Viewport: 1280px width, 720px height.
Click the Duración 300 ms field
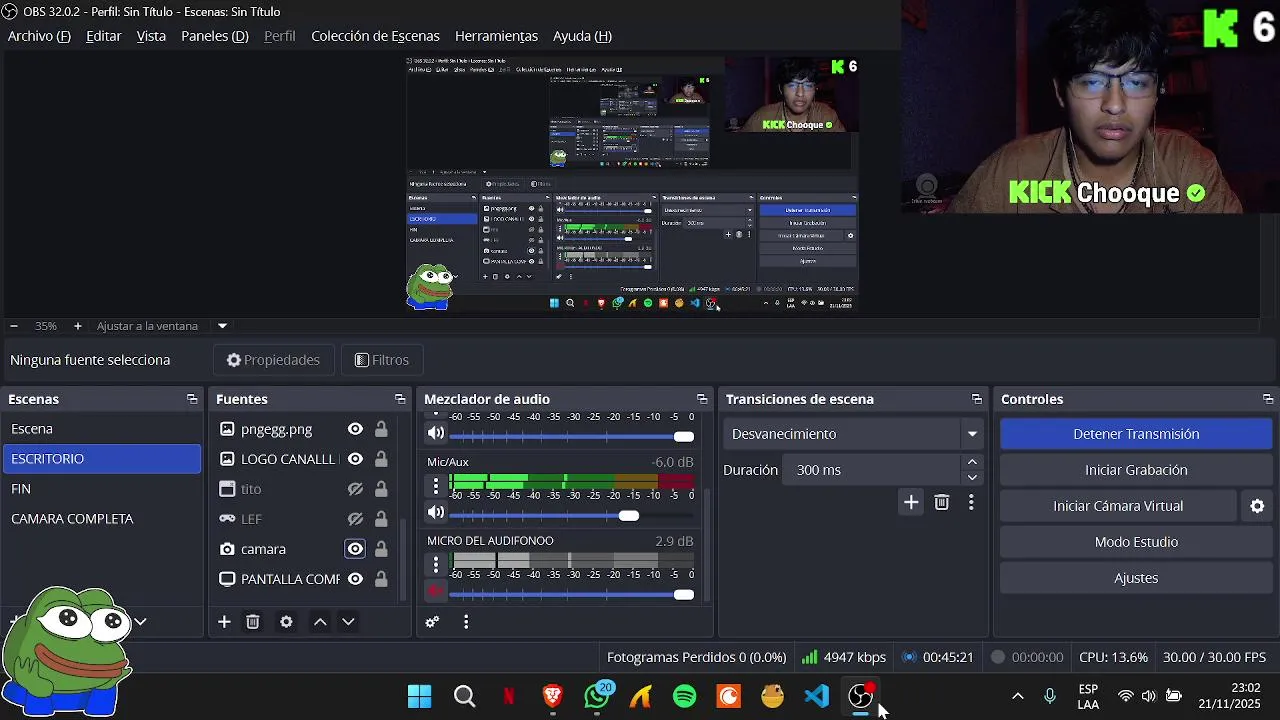[873, 470]
